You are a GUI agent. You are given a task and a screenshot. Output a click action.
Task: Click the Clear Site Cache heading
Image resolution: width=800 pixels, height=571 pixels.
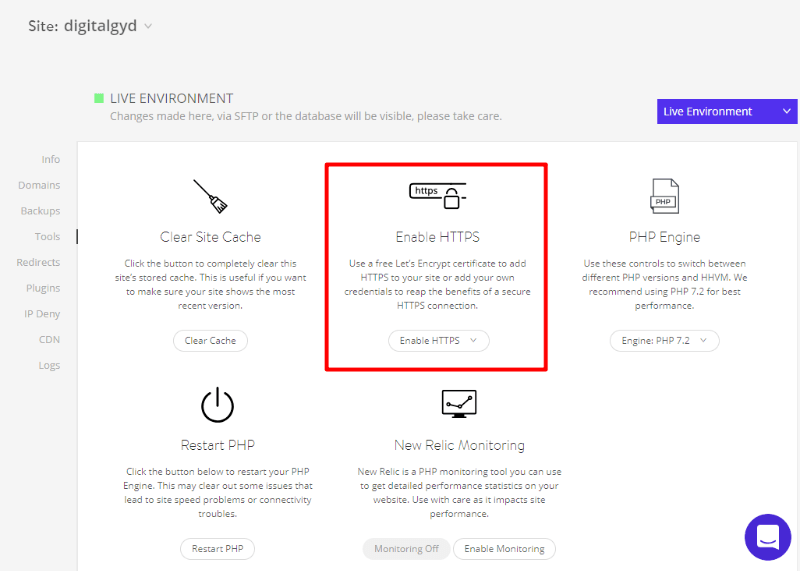(210, 237)
